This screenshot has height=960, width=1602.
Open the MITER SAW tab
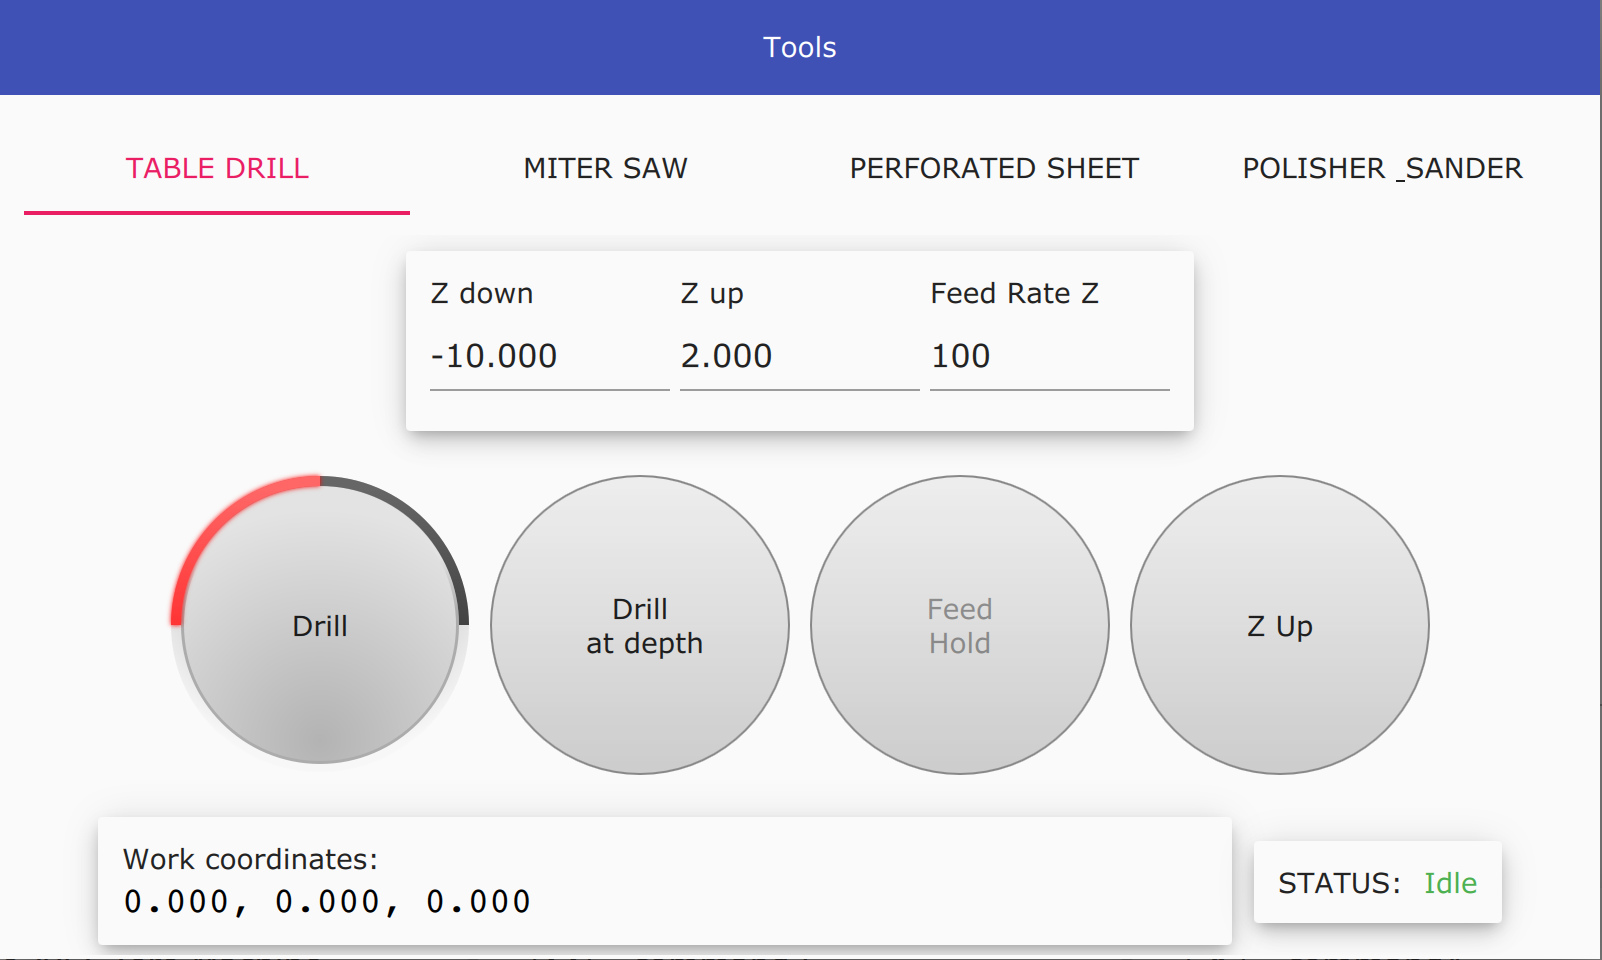tap(605, 168)
